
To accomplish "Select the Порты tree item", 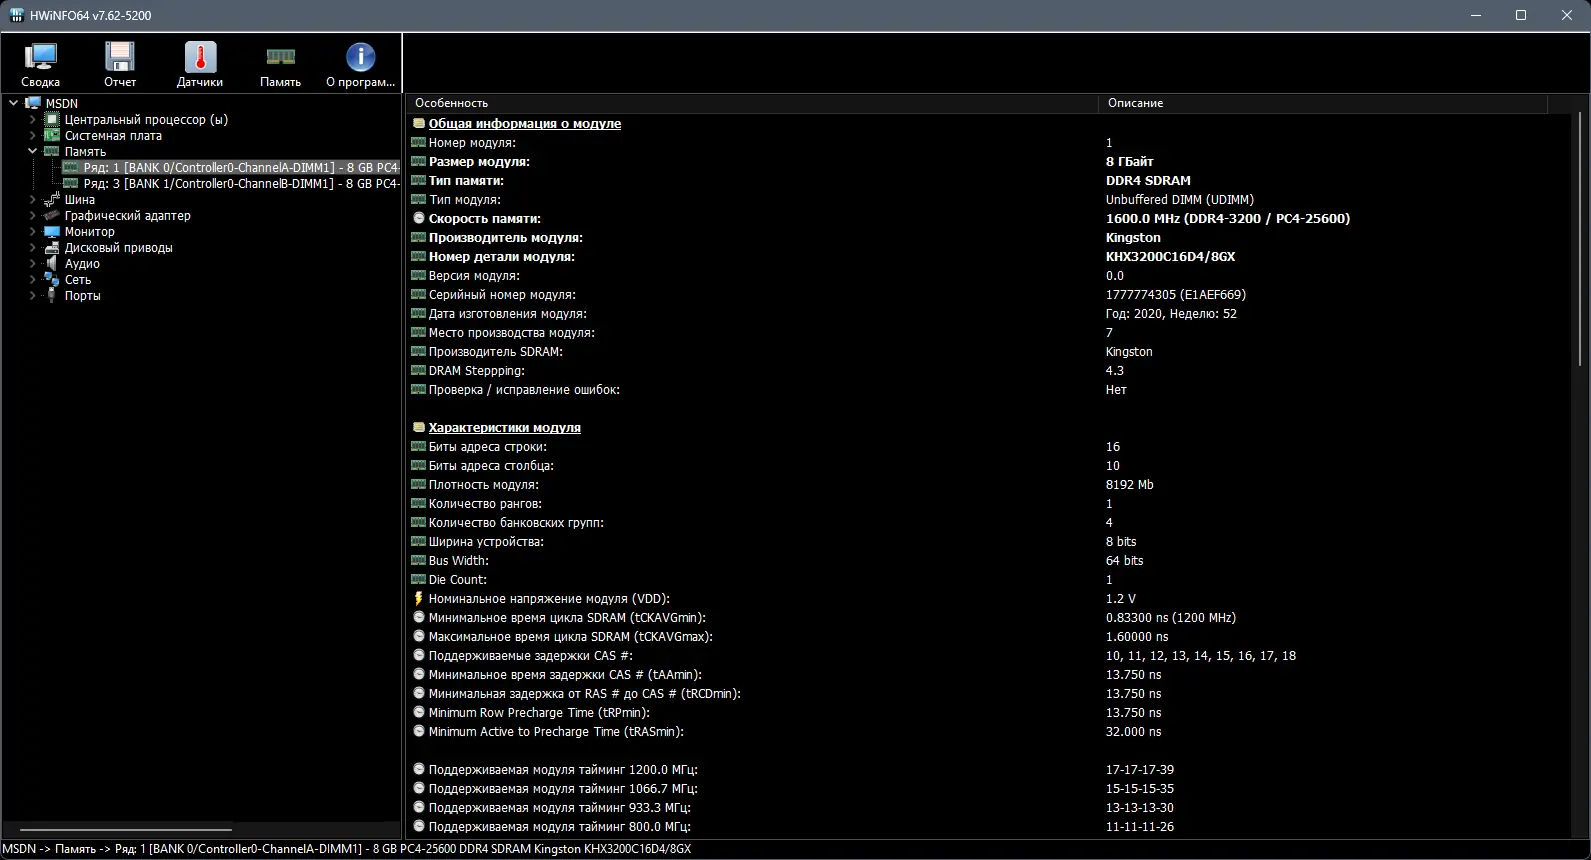I will (x=82, y=296).
